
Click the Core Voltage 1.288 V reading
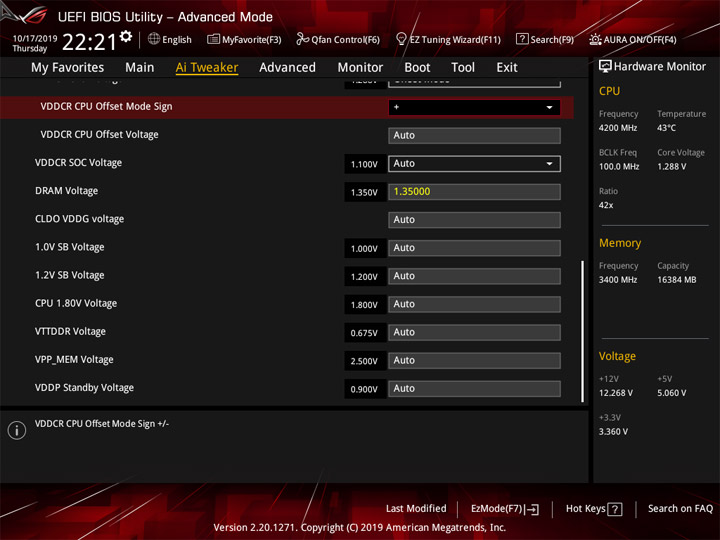pyautogui.click(x=672, y=167)
